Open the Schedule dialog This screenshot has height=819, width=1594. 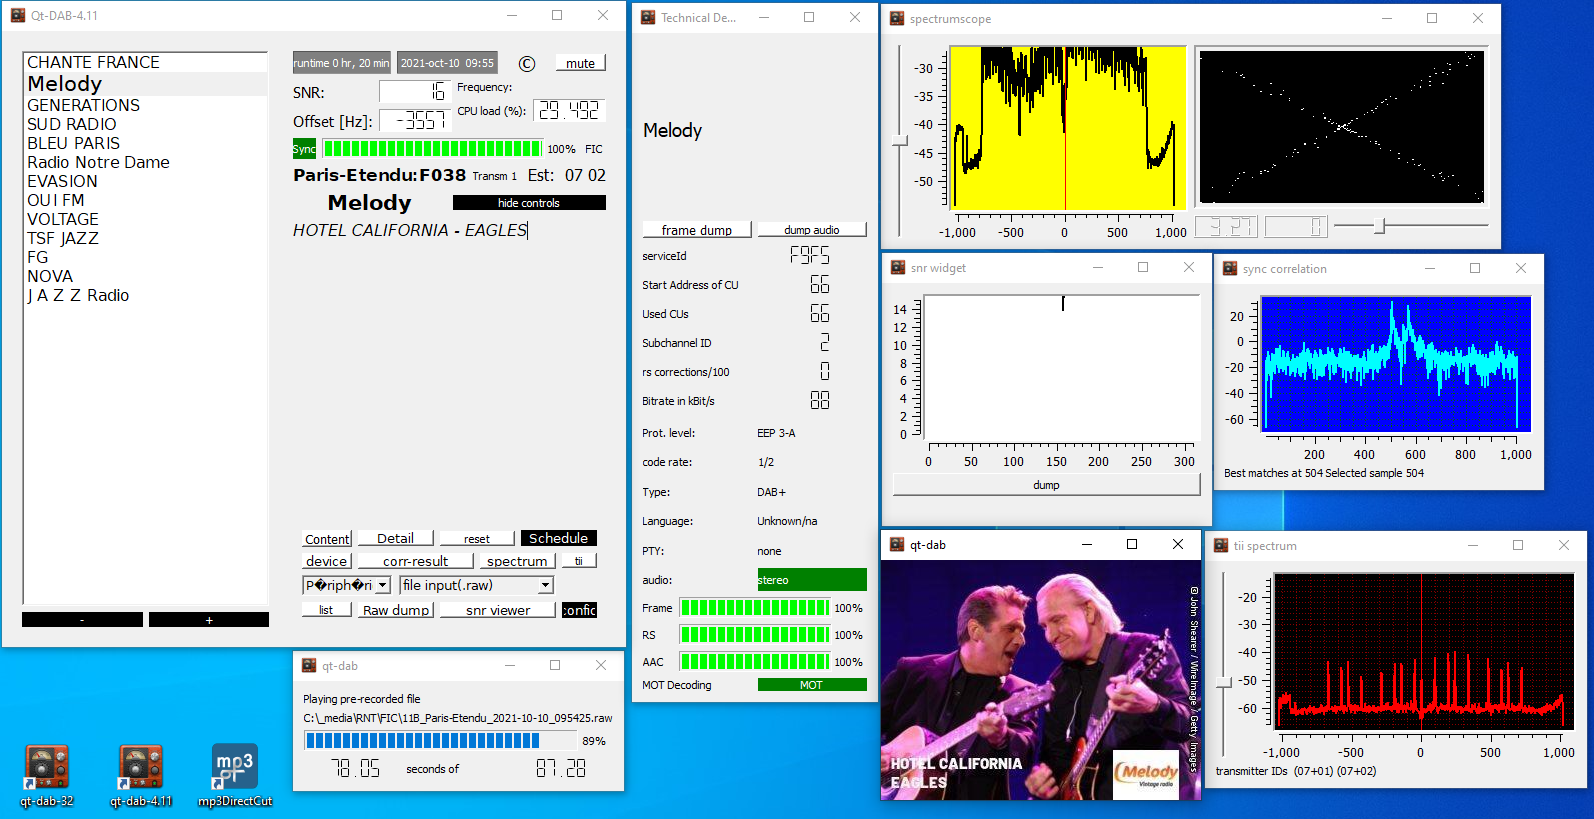click(558, 539)
